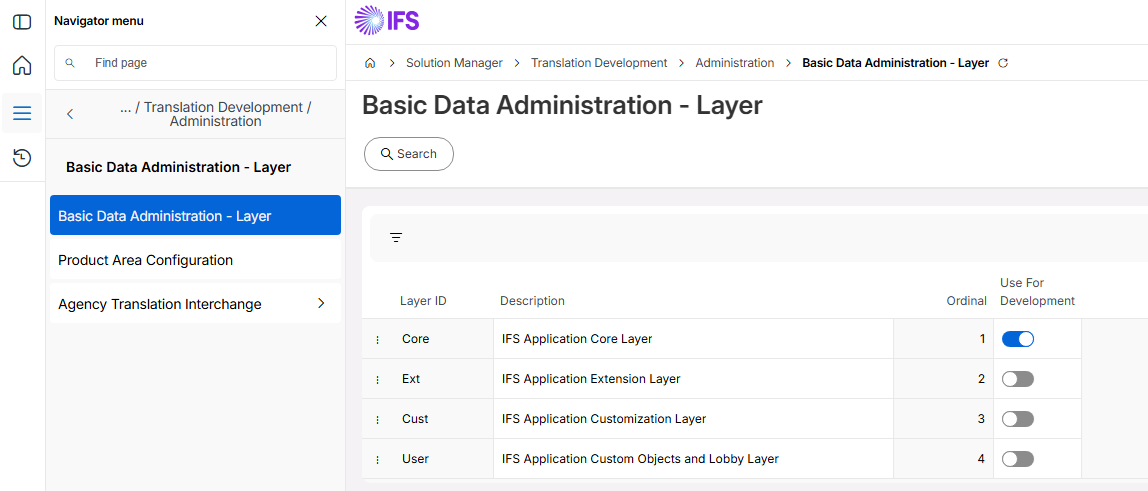
Task: Go back with the navigator back chevron
Action: pos(70,113)
